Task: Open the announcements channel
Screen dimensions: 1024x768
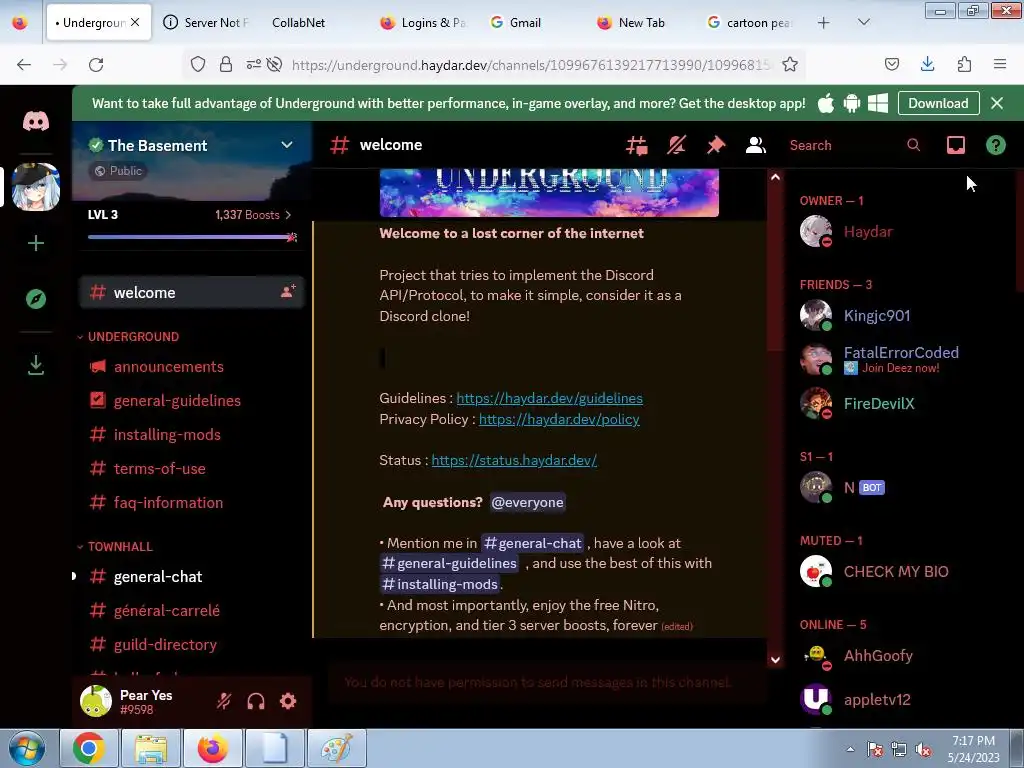Action: (192, 367)
